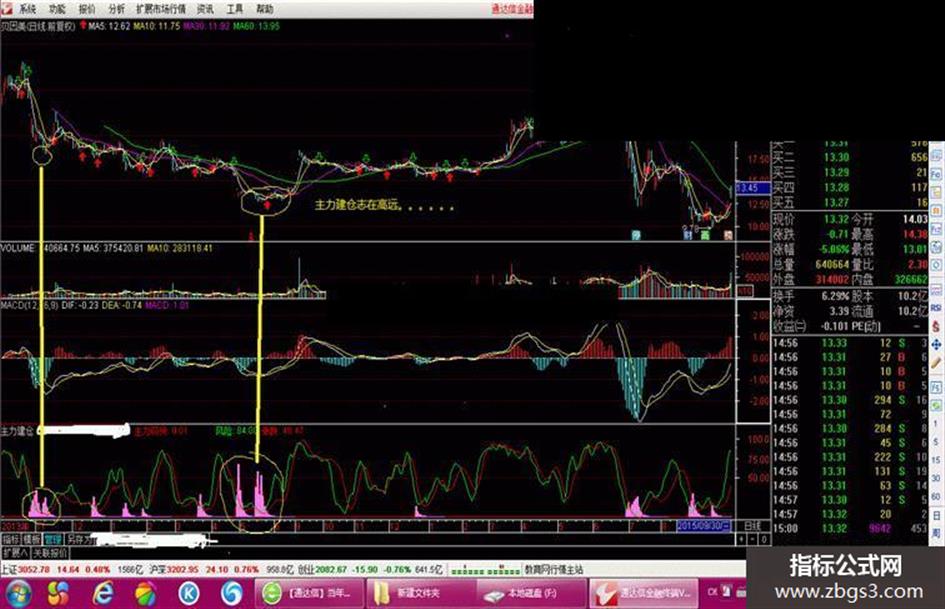945x609 pixels.
Task: Open the blue swirl browser icon on taskbar
Action: coord(231,594)
